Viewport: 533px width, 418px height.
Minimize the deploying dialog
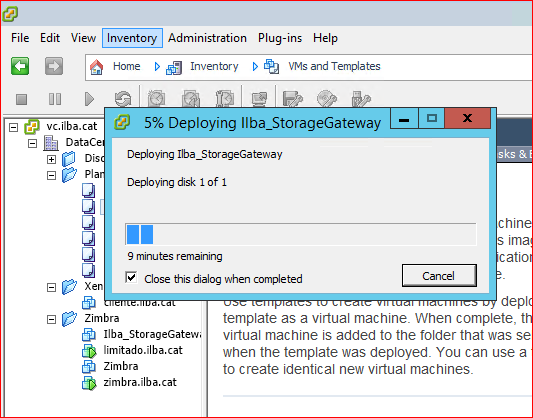pyautogui.click(x=404, y=119)
